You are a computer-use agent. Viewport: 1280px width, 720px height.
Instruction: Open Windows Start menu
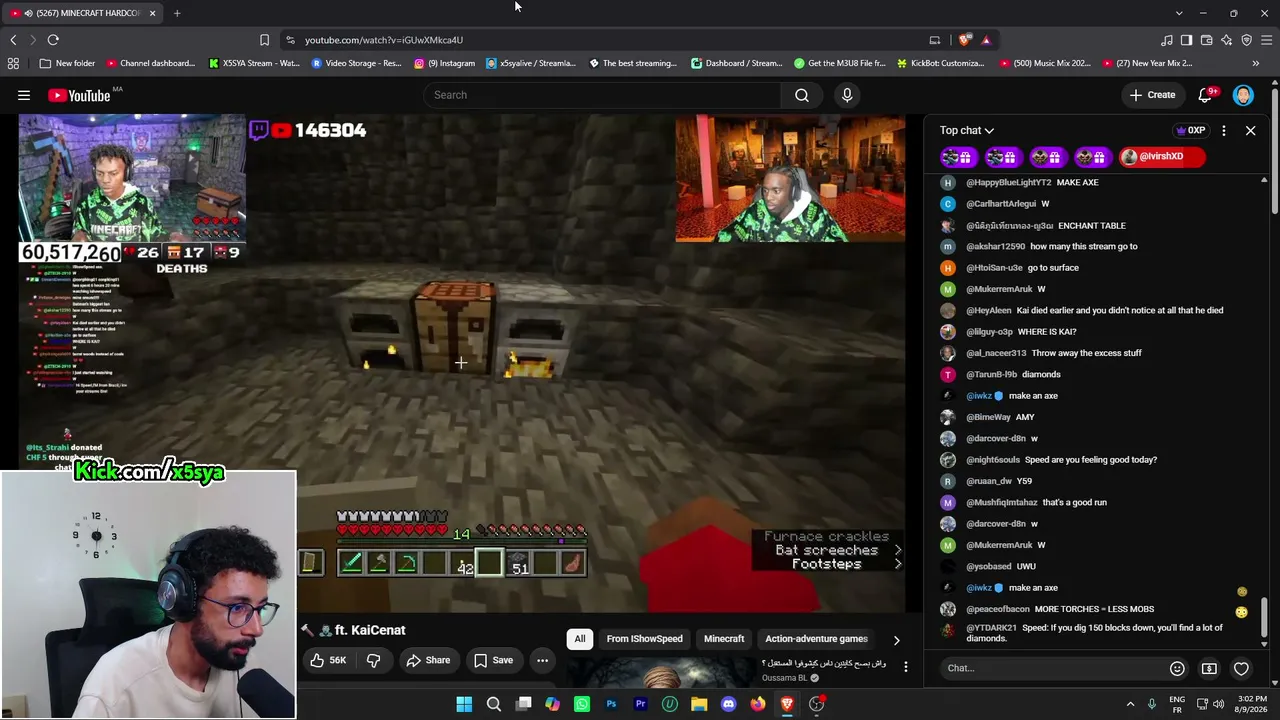tap(464, 704)
